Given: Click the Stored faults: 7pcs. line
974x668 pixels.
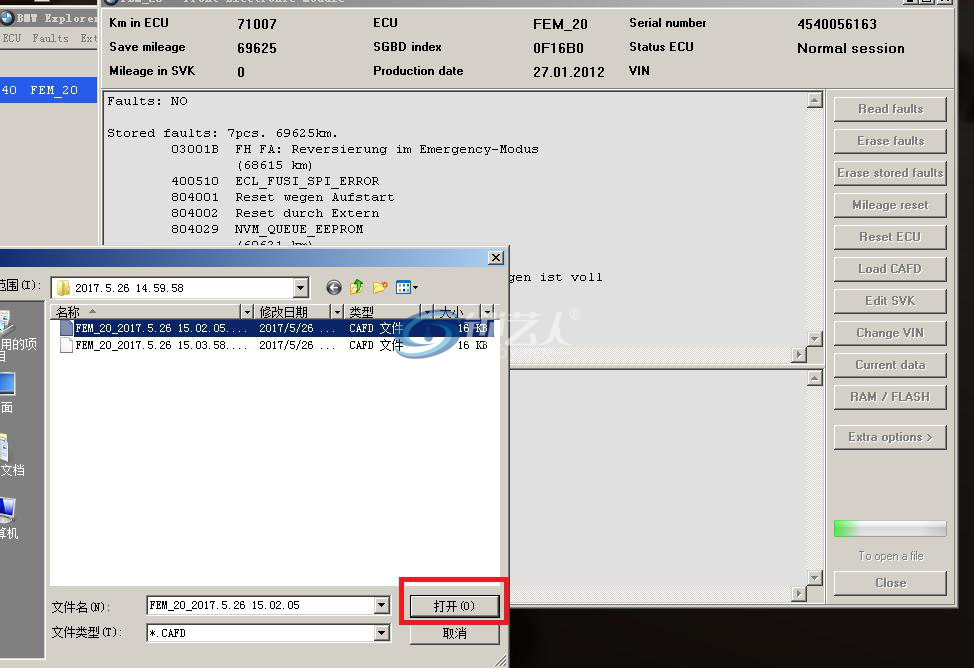Looking at the screenshot, I should [x=222, y=134].
